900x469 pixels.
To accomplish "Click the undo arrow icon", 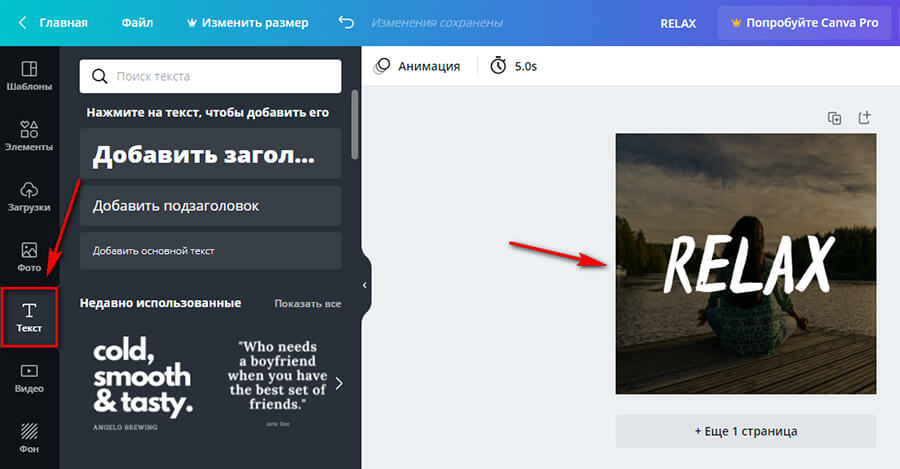I will click(346, 22).
